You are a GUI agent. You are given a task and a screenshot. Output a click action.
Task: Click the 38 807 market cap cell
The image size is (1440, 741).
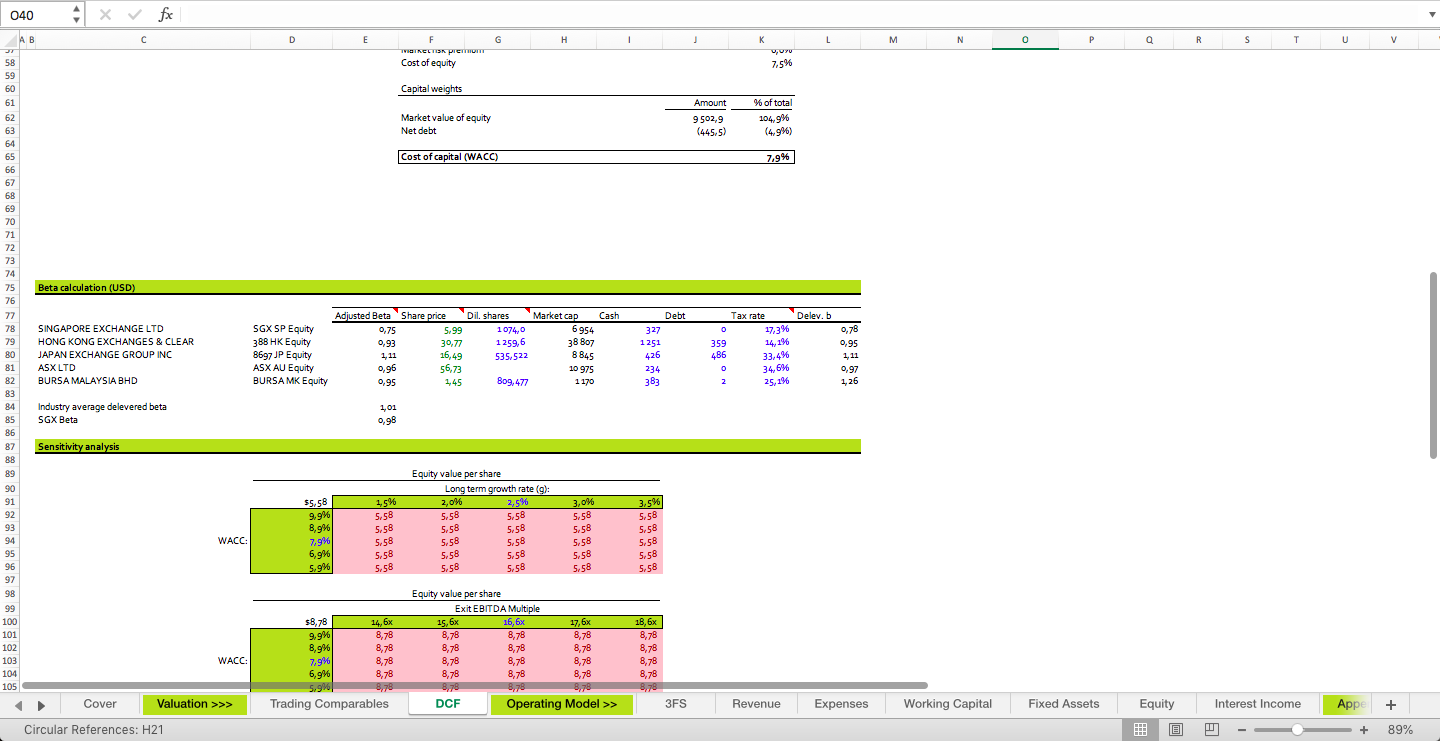[x=581, y=341]
